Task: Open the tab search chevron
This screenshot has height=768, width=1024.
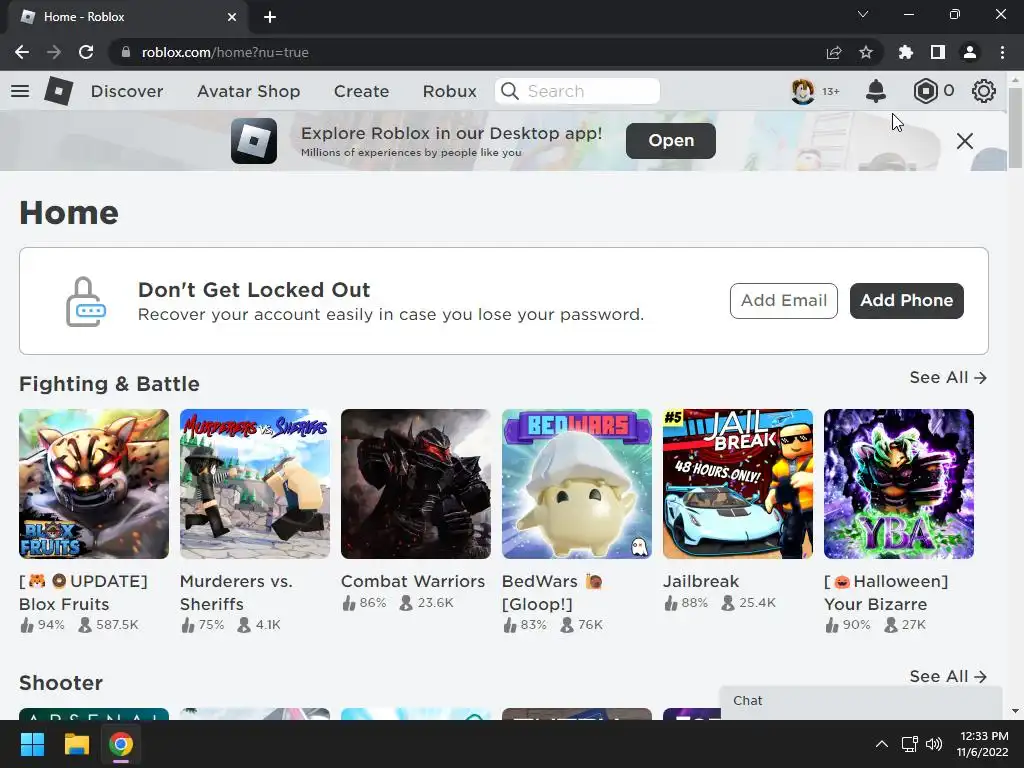Action: coord(863,14)
